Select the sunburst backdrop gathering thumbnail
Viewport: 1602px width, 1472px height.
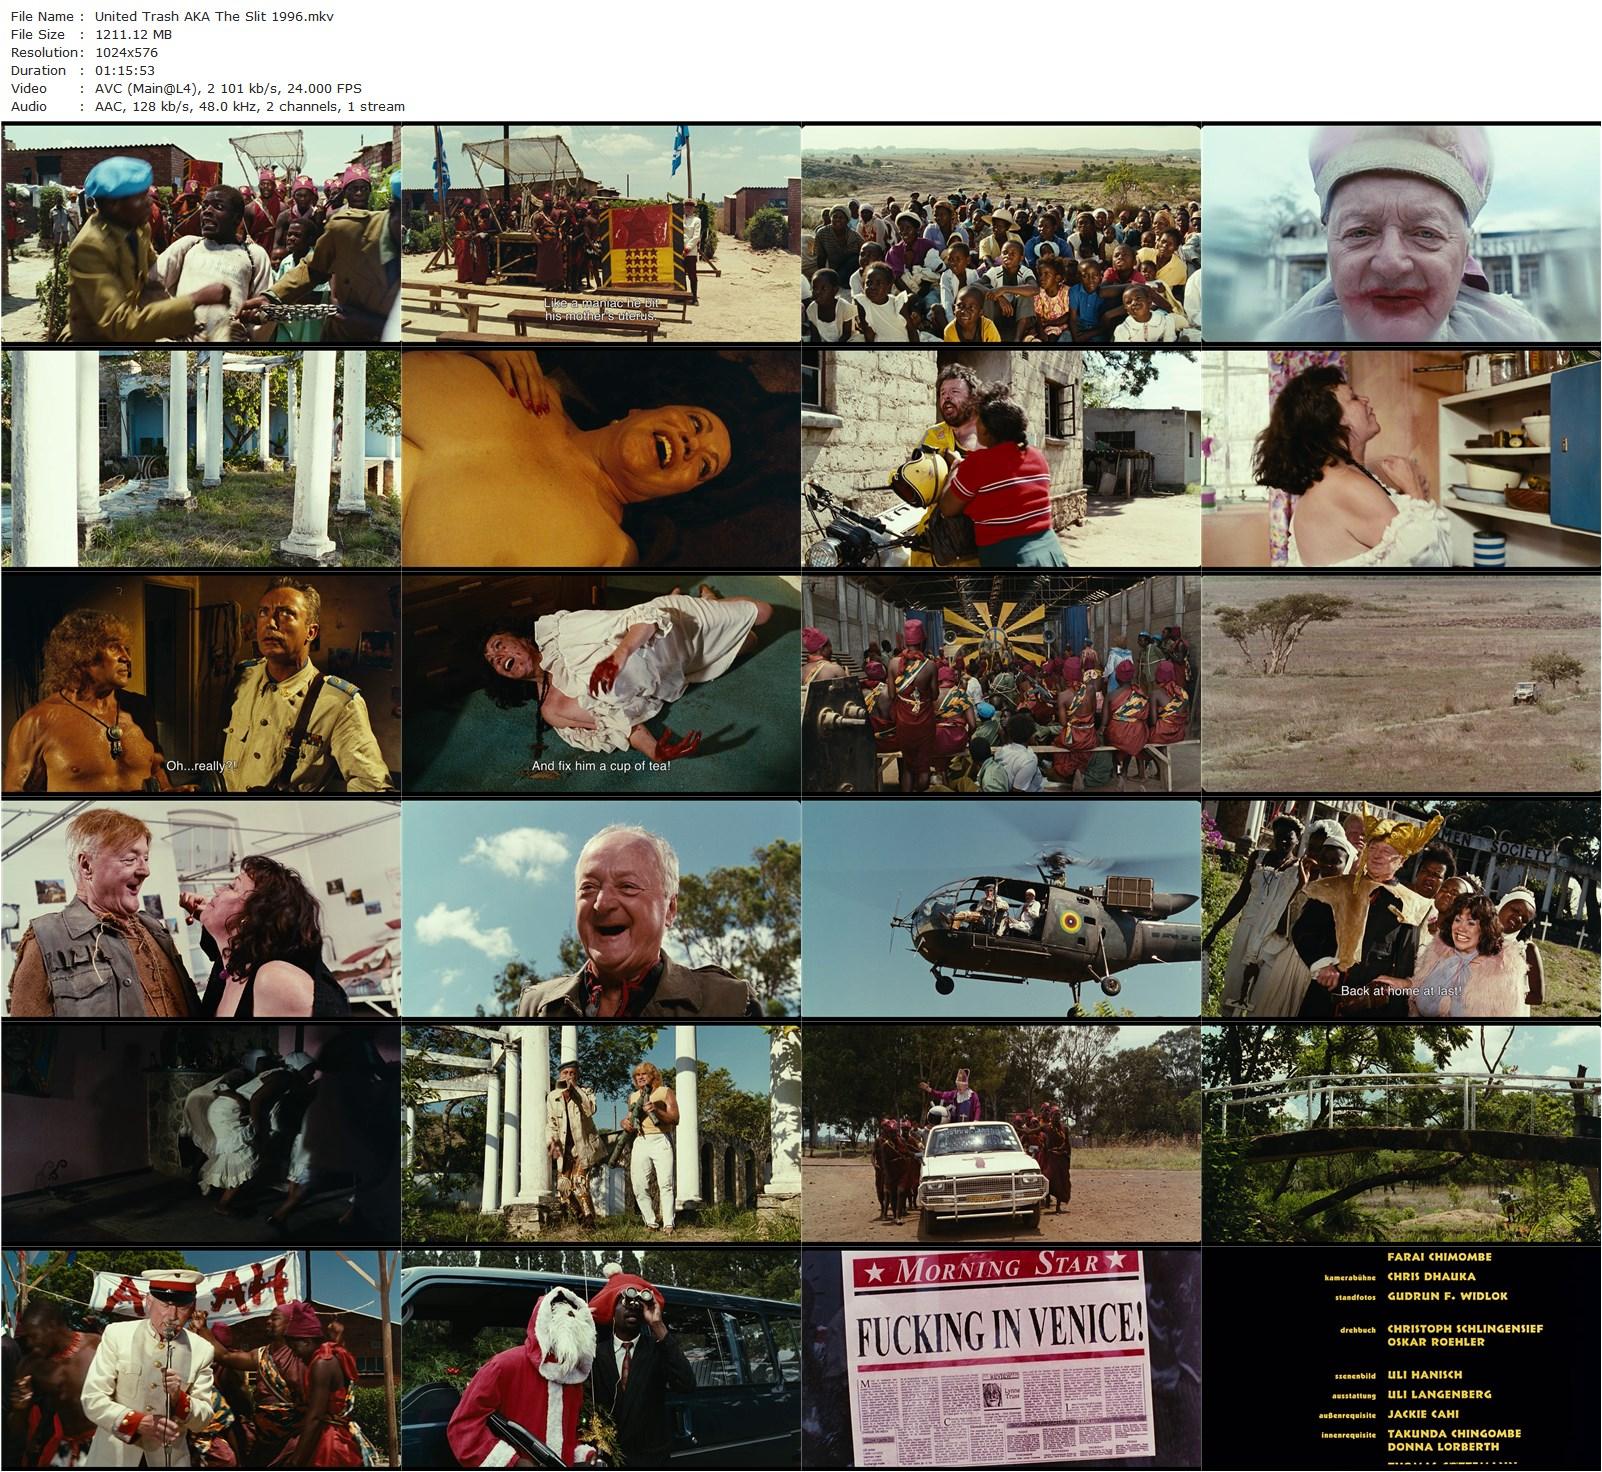(1000, 683)
